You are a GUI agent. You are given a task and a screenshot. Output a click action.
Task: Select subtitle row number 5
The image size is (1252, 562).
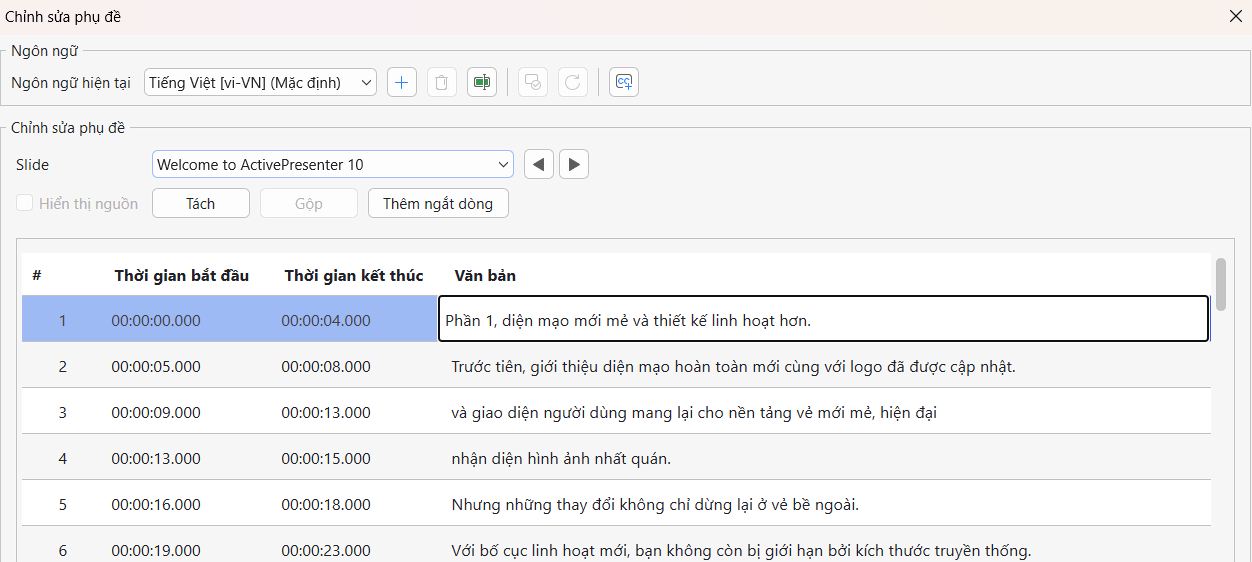(62, 504)
